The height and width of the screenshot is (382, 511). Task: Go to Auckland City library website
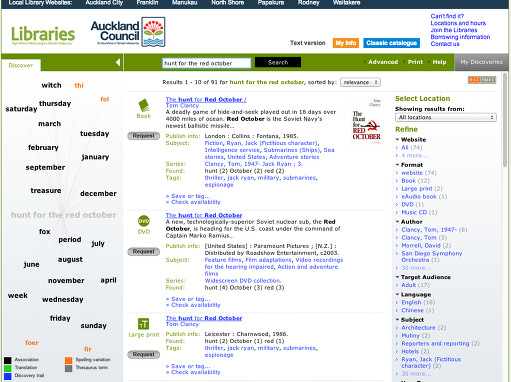tap(104, 3)
